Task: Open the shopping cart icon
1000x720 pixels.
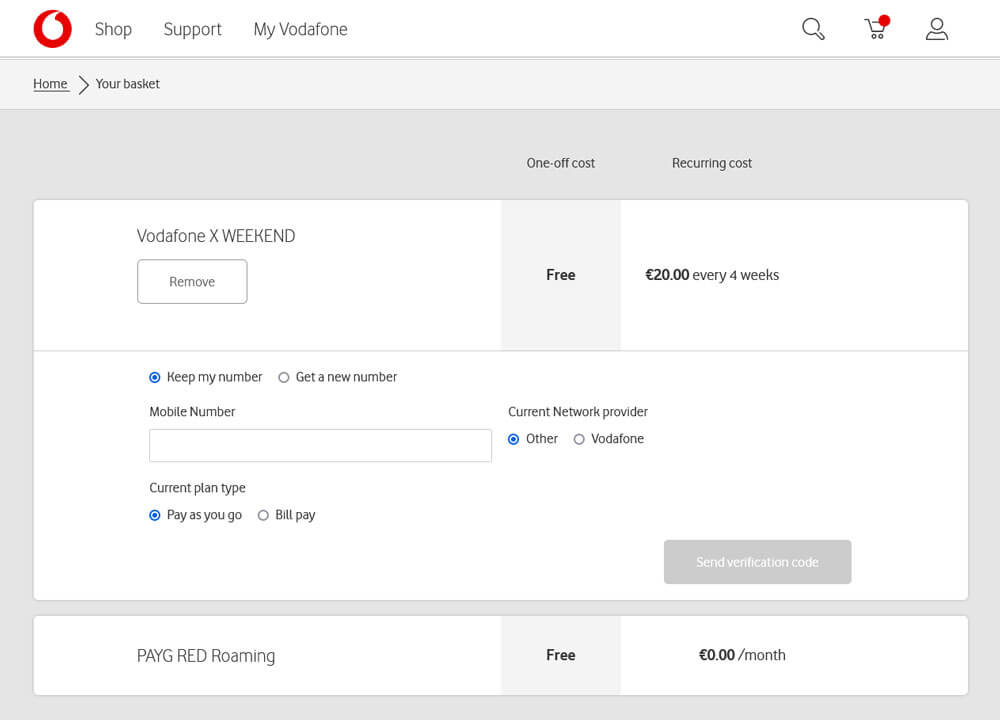Action: click(876, 27)
